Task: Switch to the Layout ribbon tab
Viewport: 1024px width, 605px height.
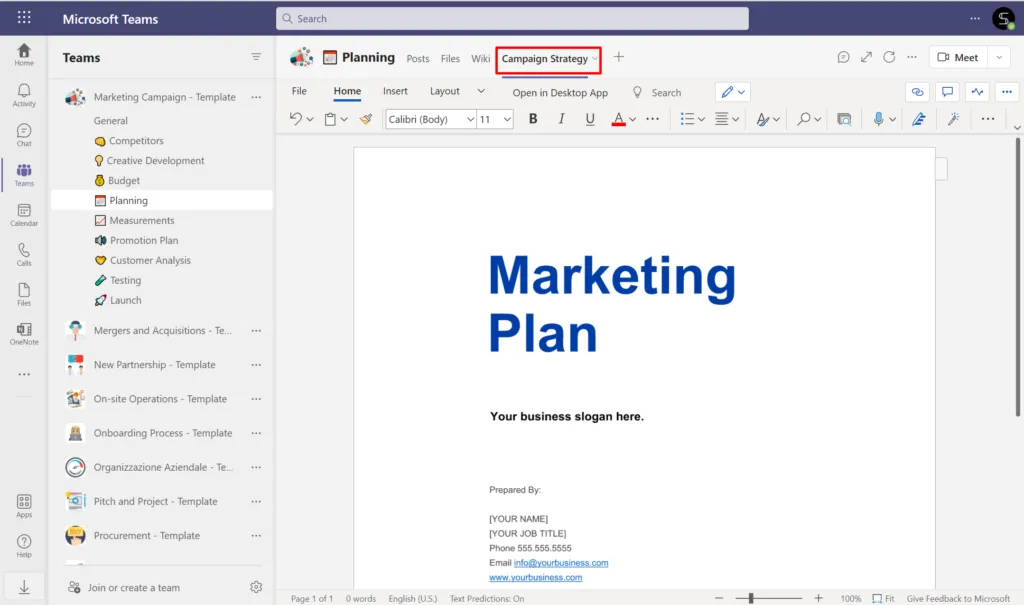Action: click(445, 91)
